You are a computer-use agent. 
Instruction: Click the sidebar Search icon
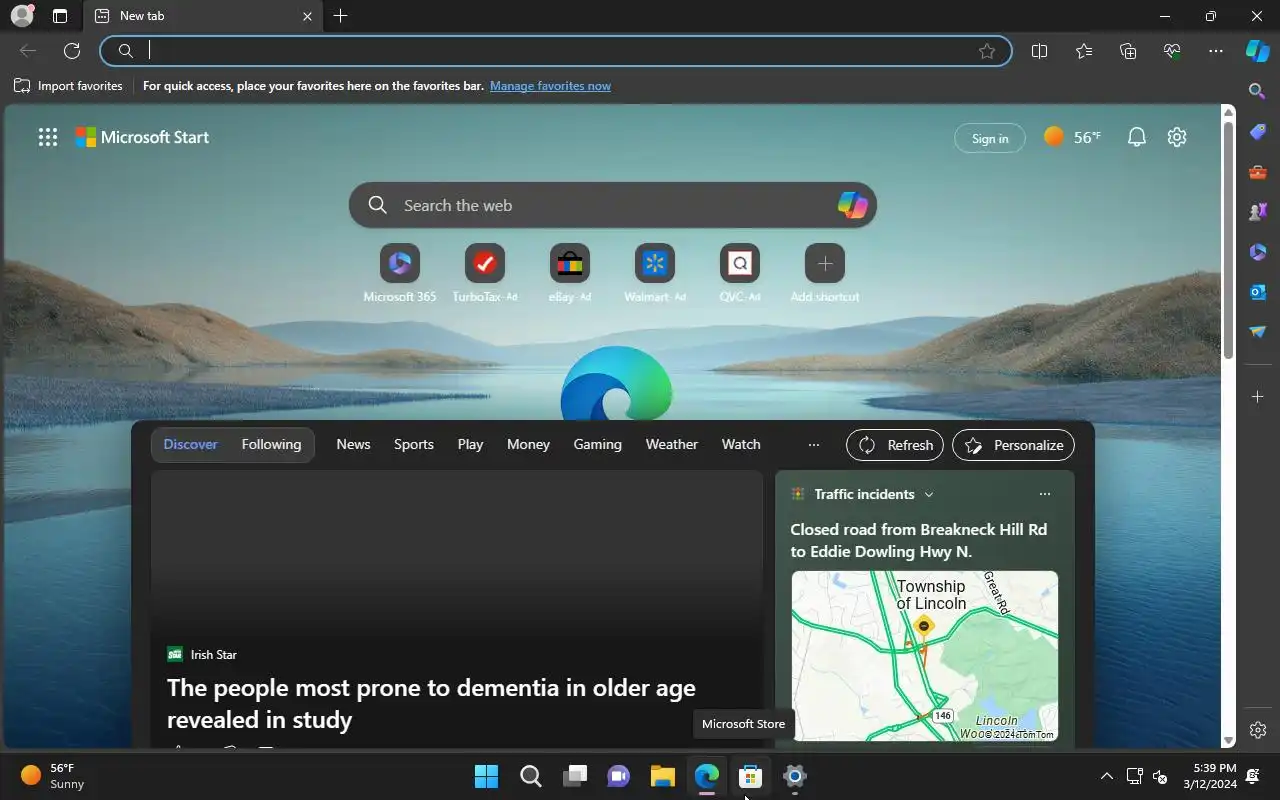(x=1258, y=91)
